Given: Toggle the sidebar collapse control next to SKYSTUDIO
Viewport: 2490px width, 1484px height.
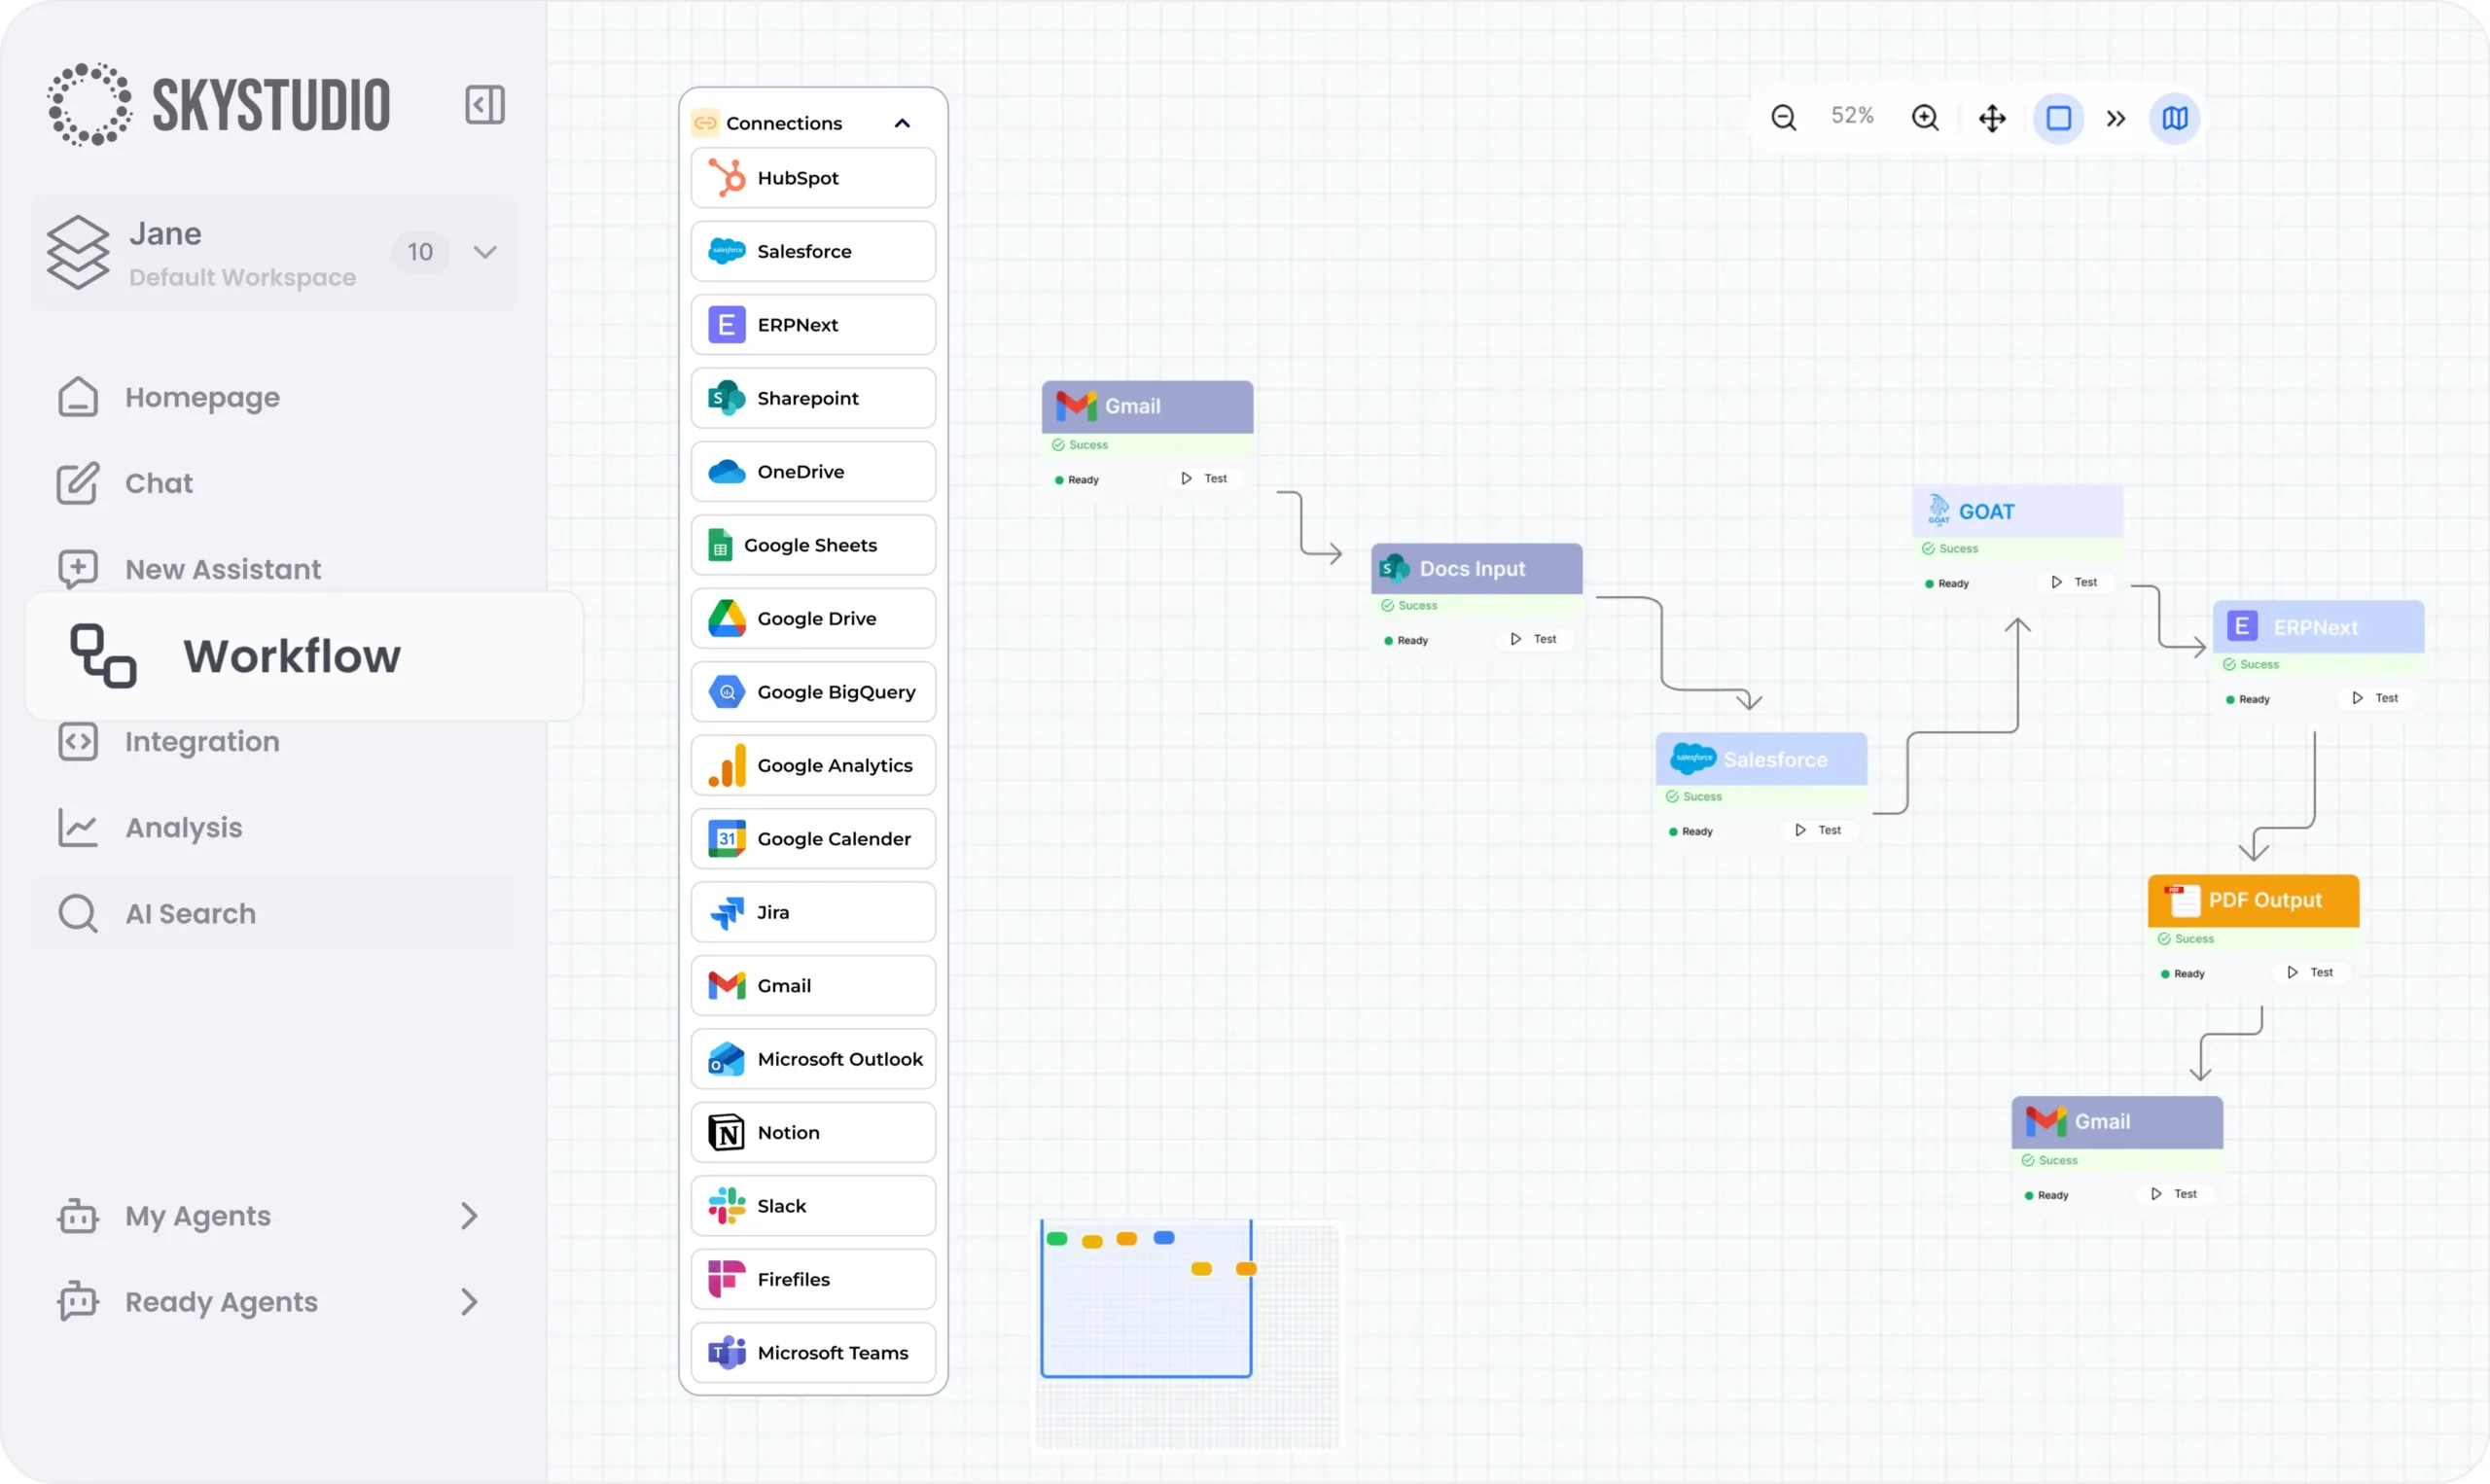Looking at the screenshot, I should [x=485, y=104].
